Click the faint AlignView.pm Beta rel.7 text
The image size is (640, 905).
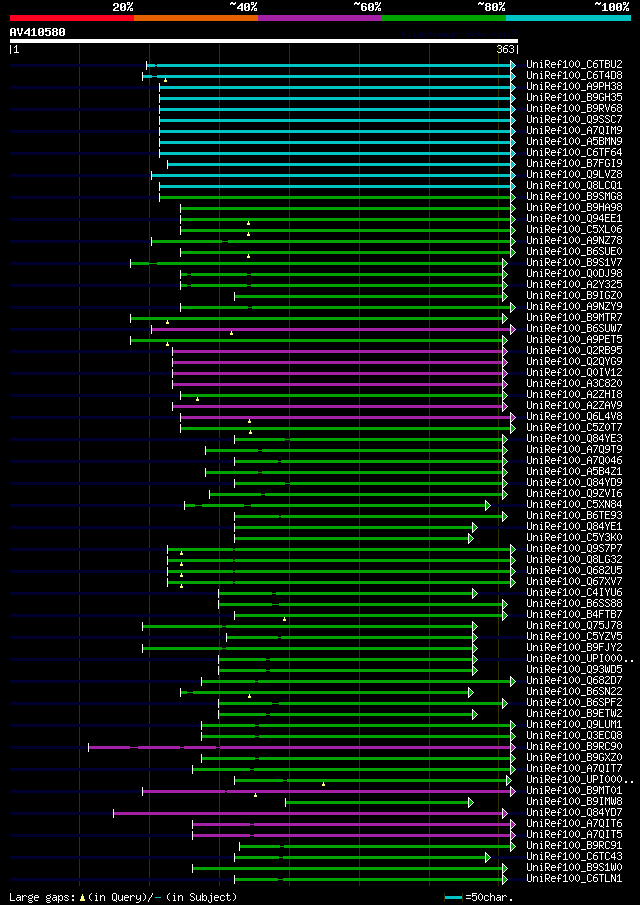pyautogui.click(x=458, y=35)
